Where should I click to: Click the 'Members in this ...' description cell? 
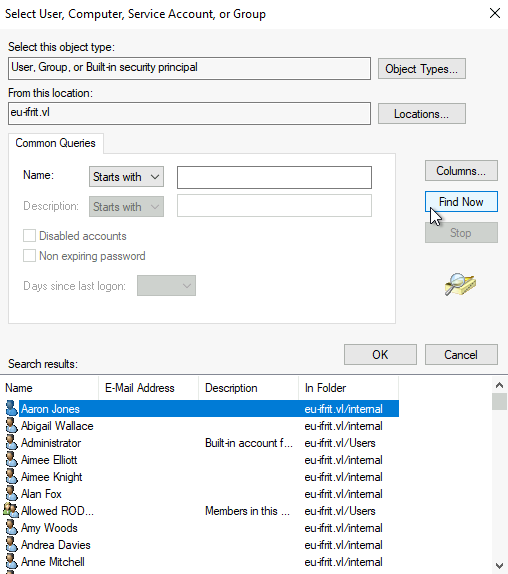[x=247, y=511]
